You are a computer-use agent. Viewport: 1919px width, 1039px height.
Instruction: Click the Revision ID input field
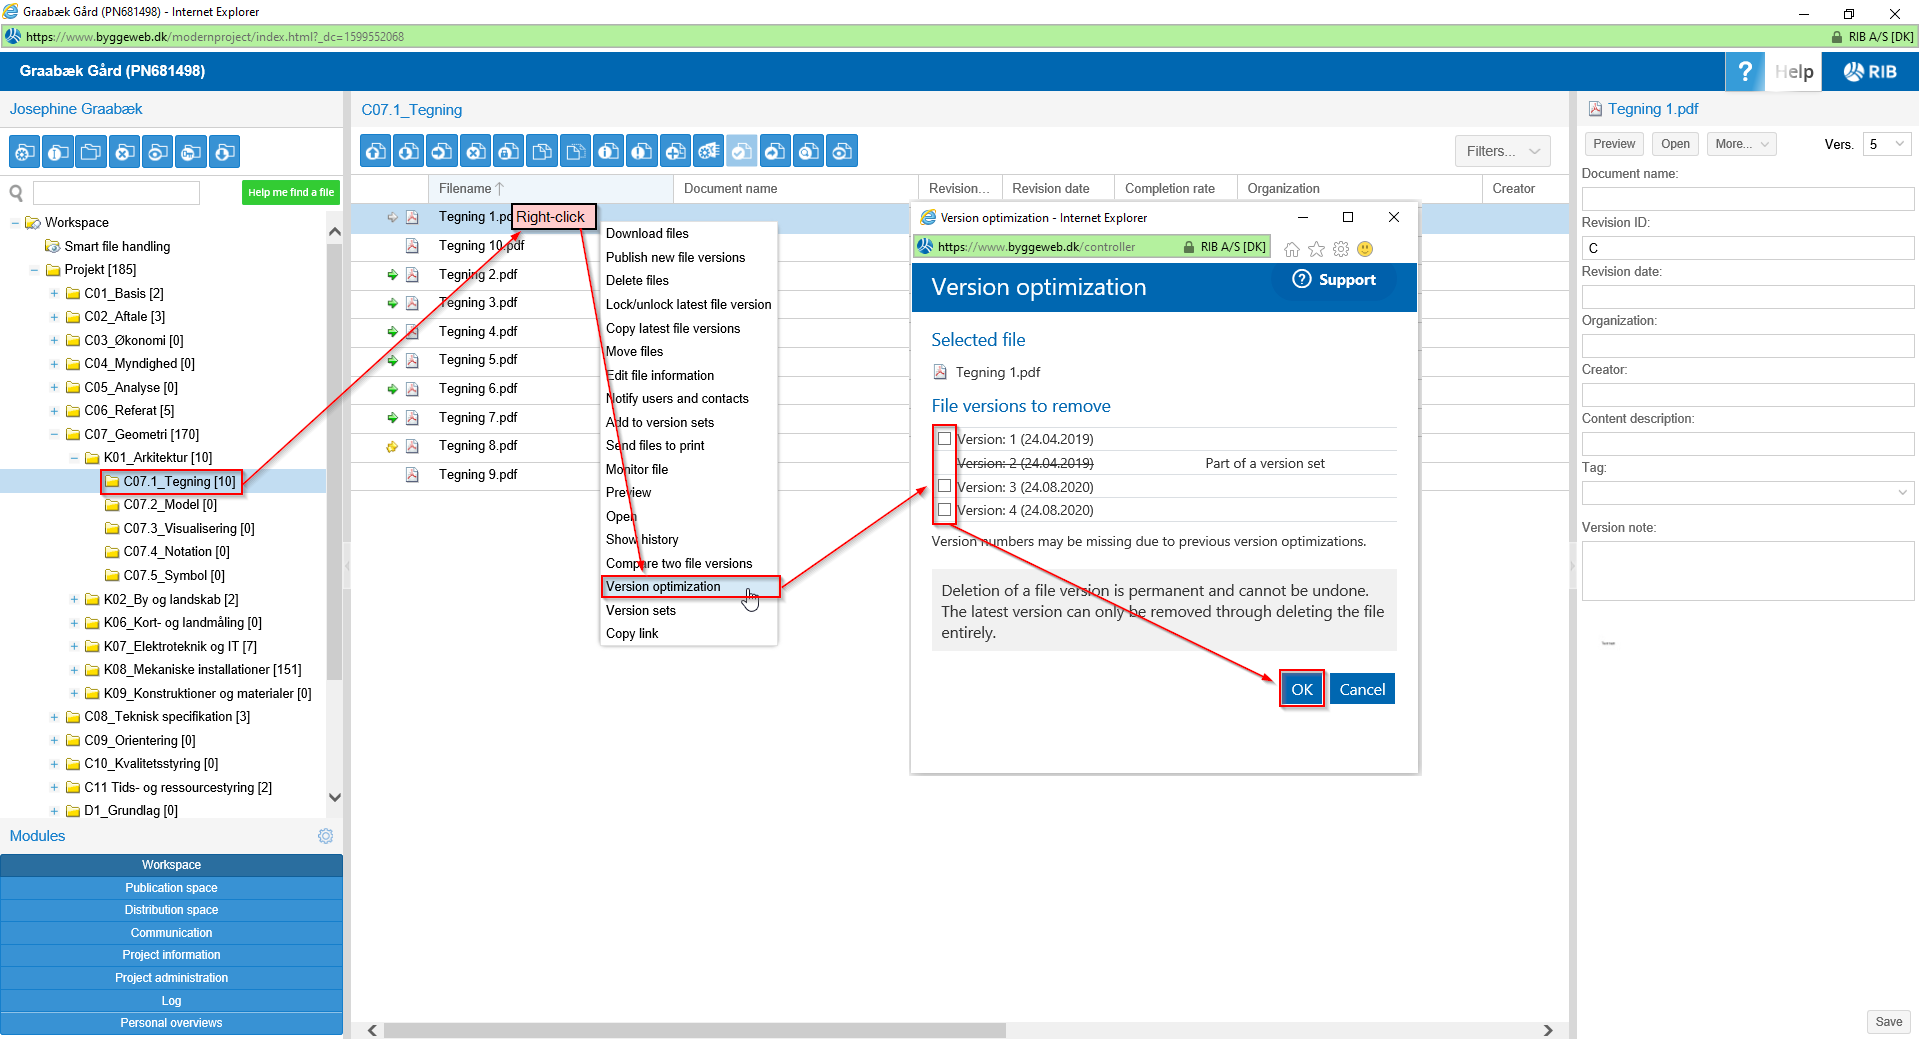pyautogui.click(x=1746, y=248)
